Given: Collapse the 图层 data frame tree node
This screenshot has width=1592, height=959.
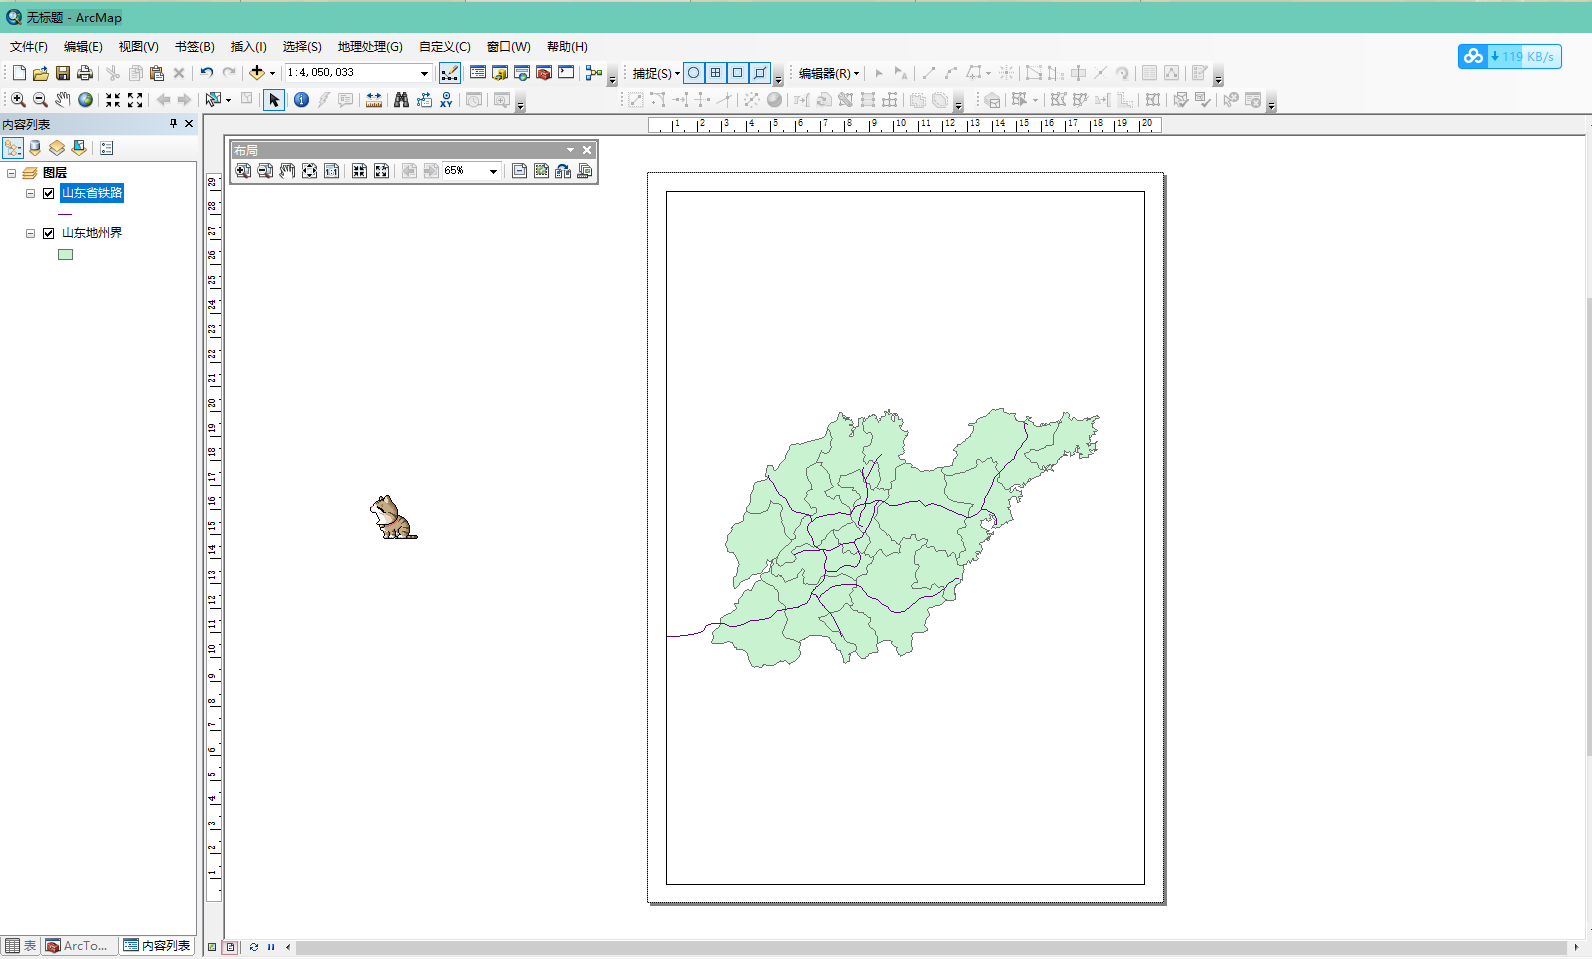Looking at the screenshot, I should coord(11,173).
